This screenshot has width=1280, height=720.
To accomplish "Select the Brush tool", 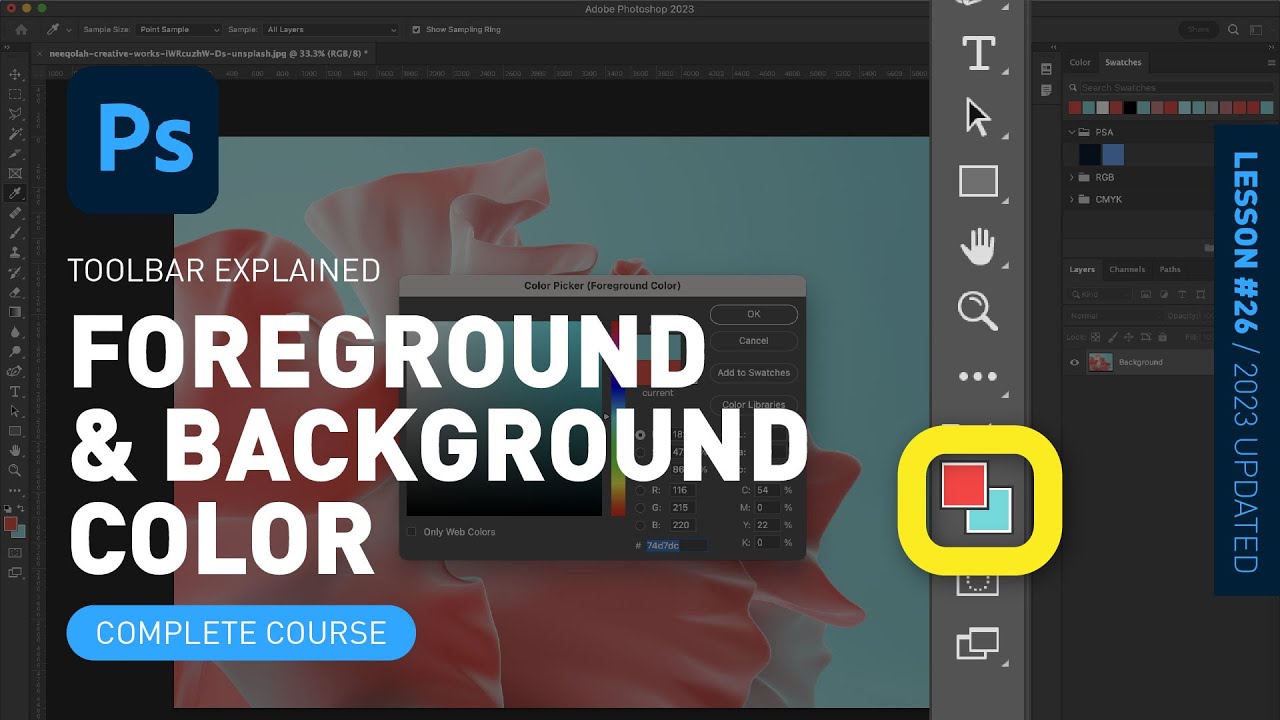I will pos(15,233).
